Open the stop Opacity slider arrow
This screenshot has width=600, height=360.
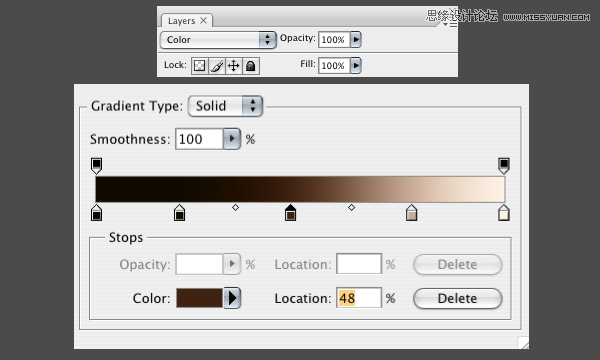point(232,264)
